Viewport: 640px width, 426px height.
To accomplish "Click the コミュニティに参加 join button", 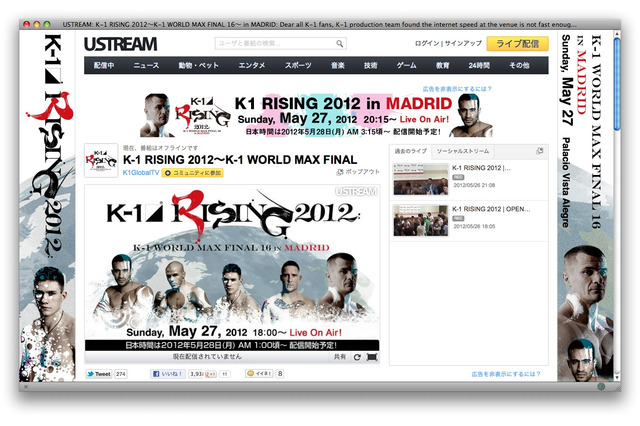I will (193, 173).
